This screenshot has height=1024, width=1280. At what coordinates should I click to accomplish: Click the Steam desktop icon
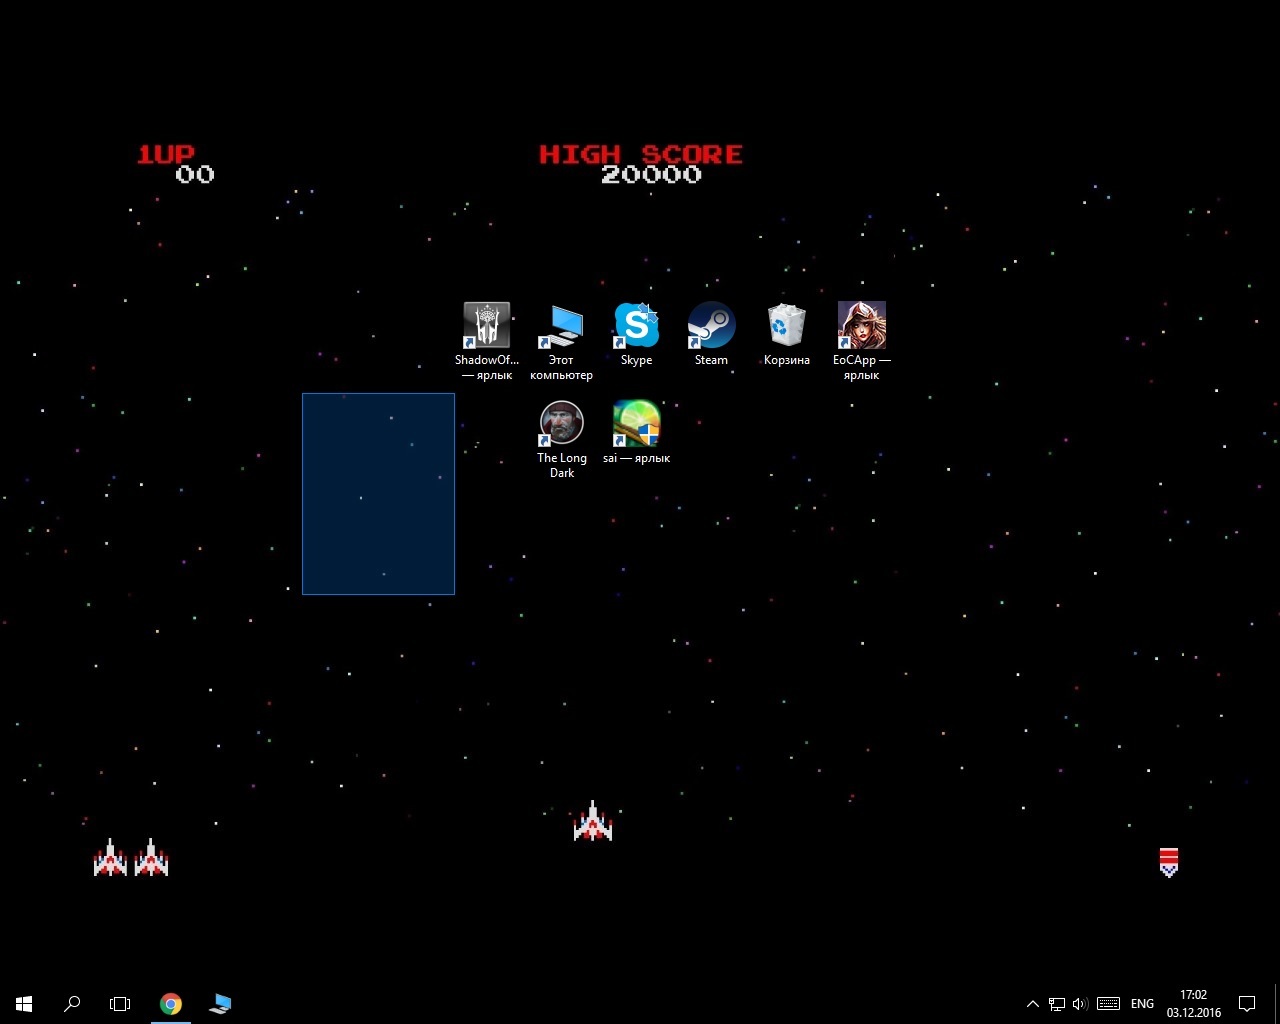coord(711,326)
